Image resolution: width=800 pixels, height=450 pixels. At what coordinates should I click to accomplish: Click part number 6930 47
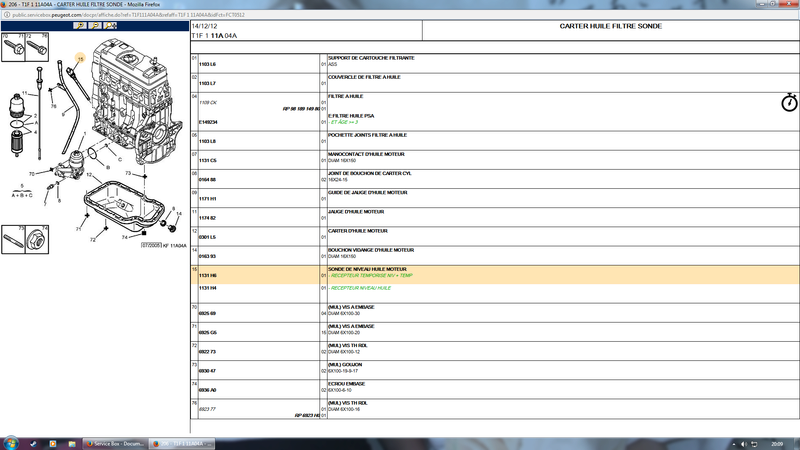207,371
